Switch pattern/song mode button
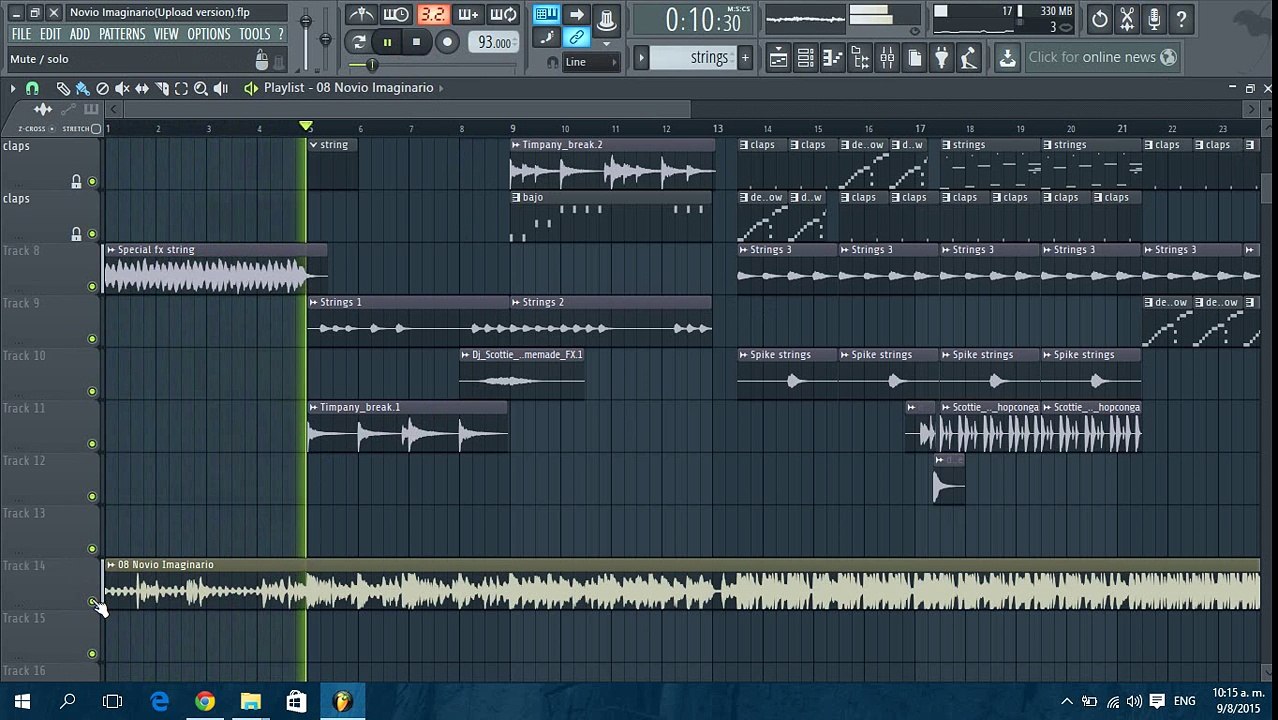 click(359, 42)
